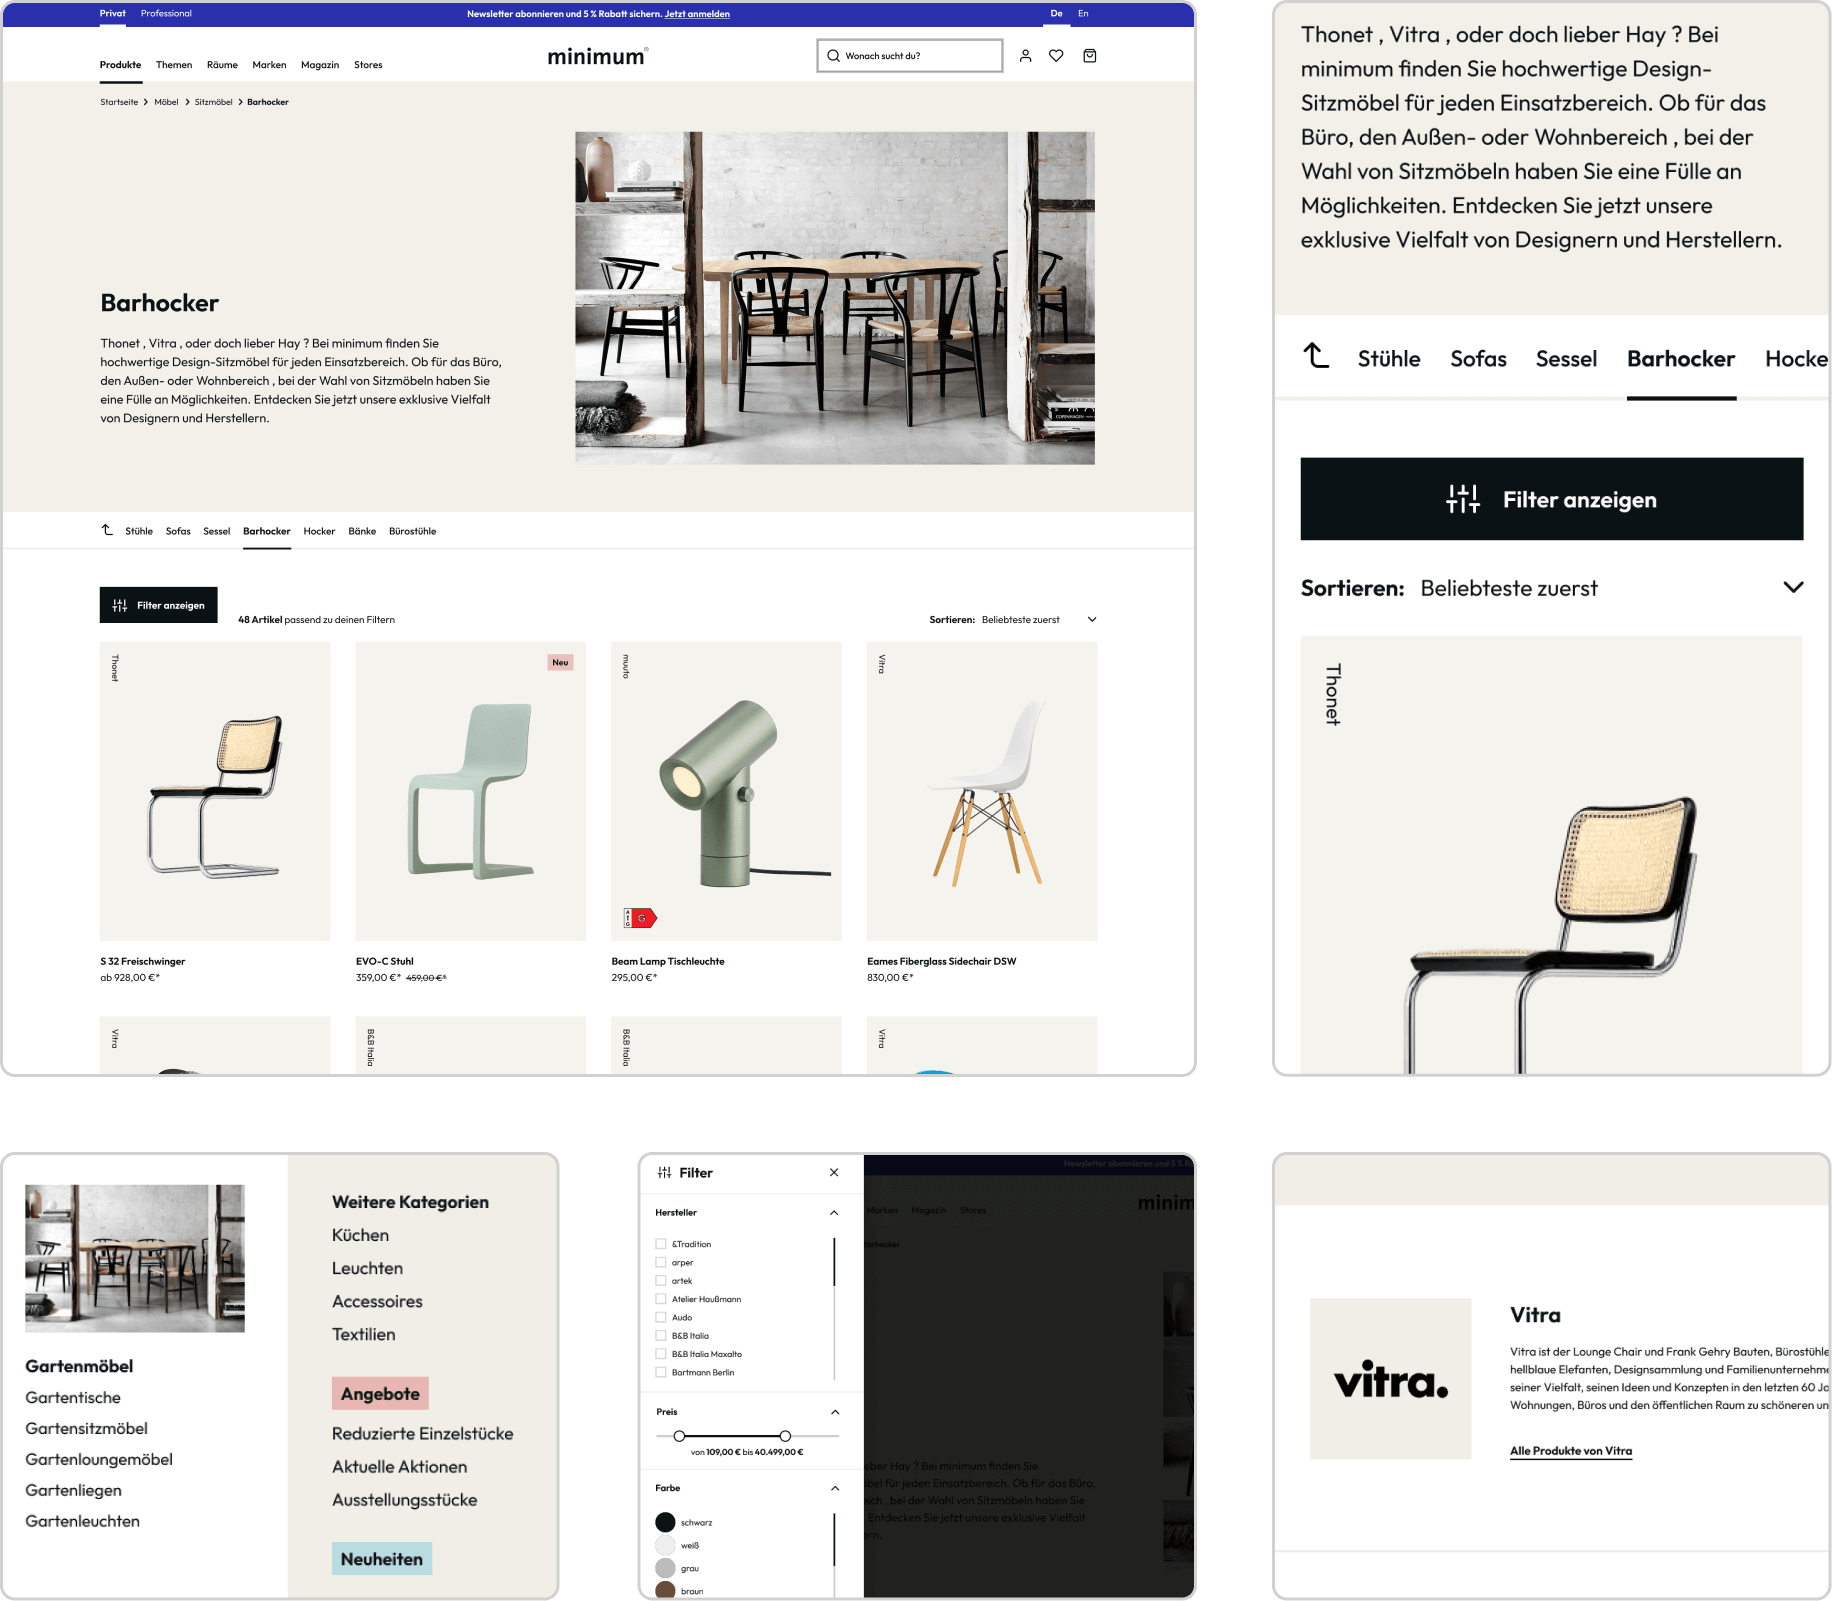Viewport: 1832px width, 1601px height.
Task: Check the arper manufacturer checkbox
Action: click(x=660, y=1262)
